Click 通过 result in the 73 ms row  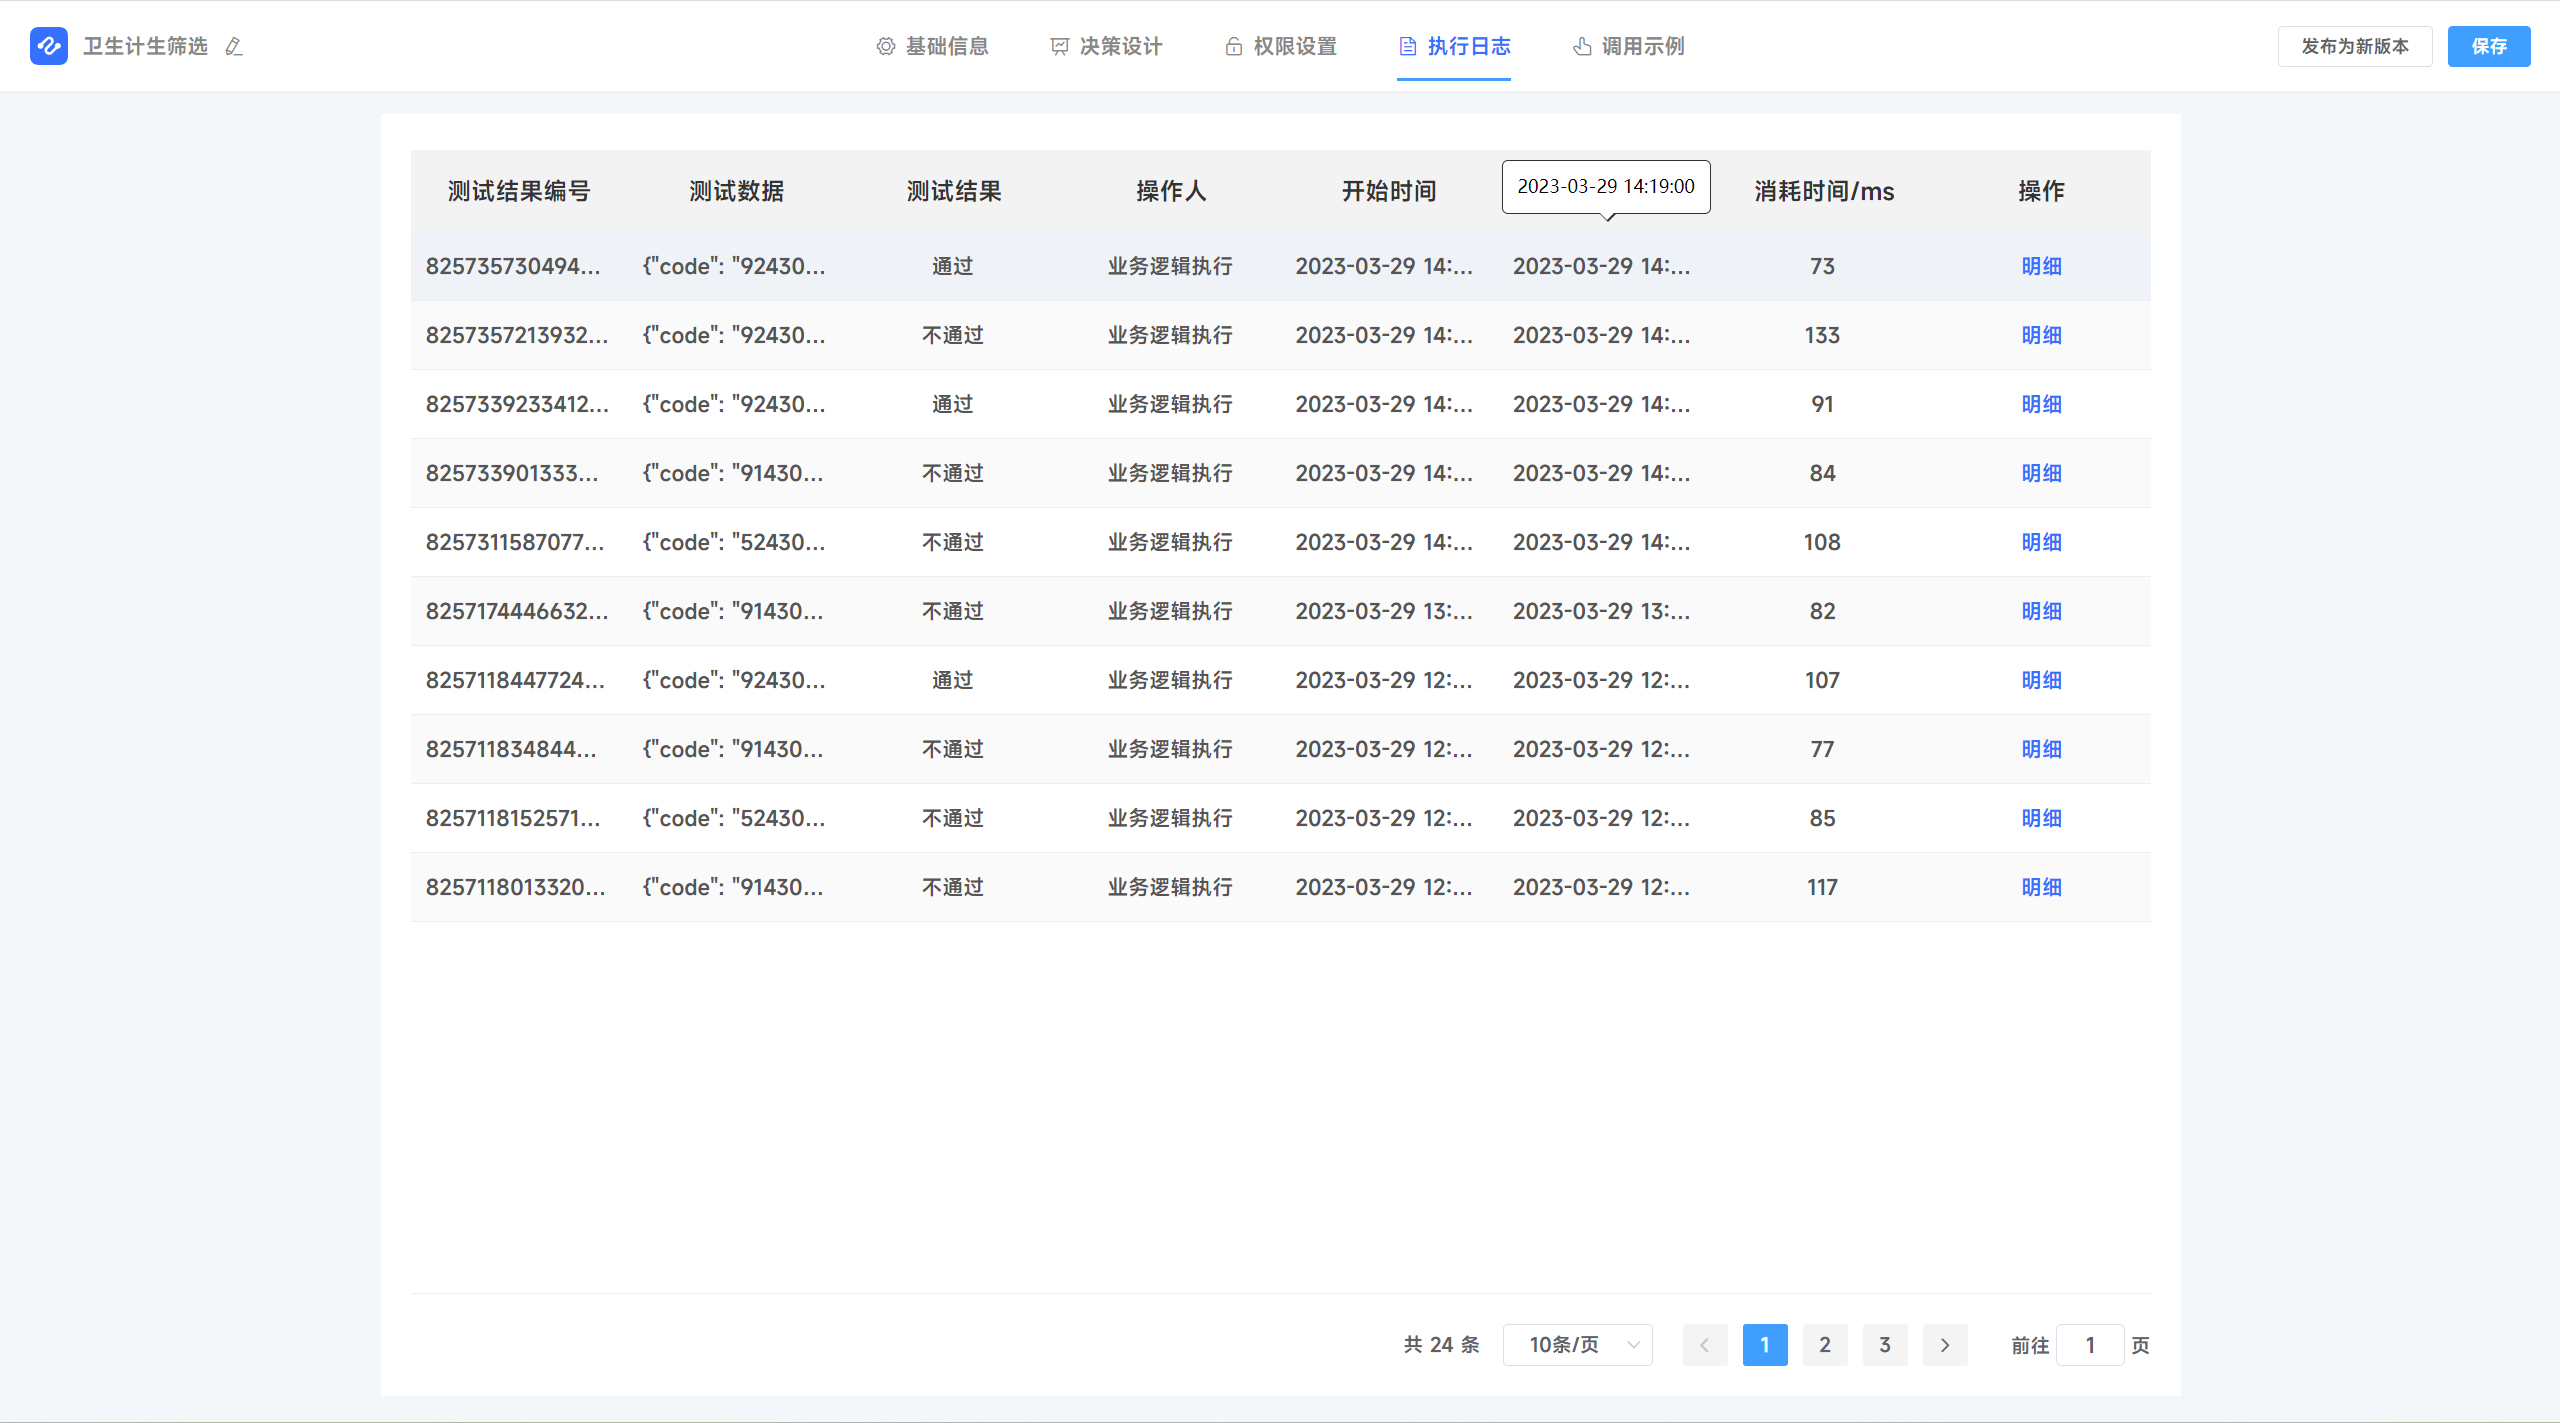coord(953,266)
